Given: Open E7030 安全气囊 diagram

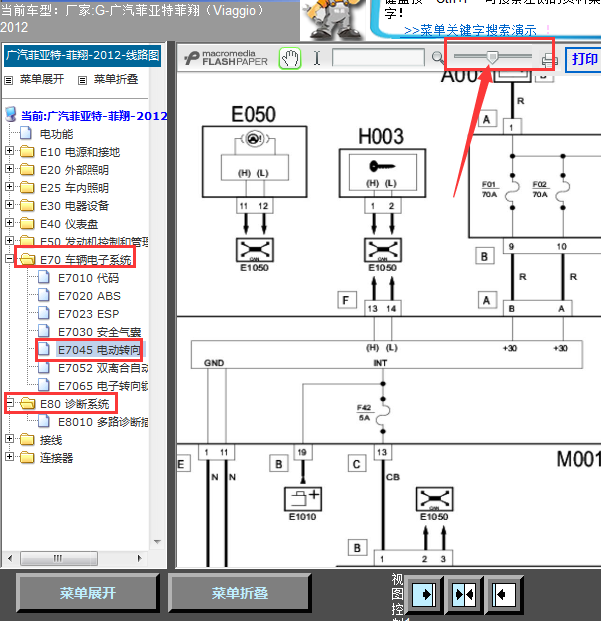Looking at the screenshot, I should pos(99,332).
